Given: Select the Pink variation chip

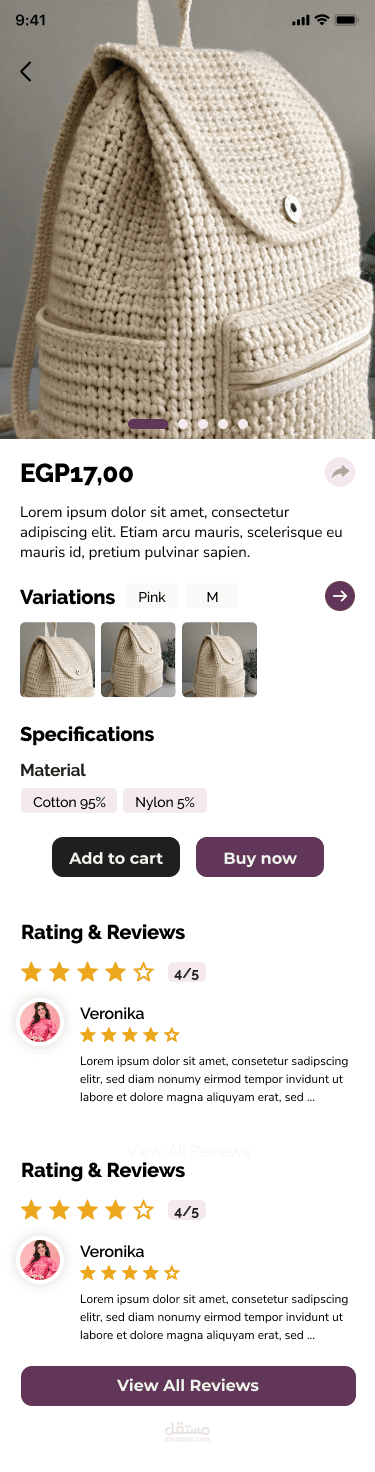Looking at the screenshot, I should pos(152,597).
